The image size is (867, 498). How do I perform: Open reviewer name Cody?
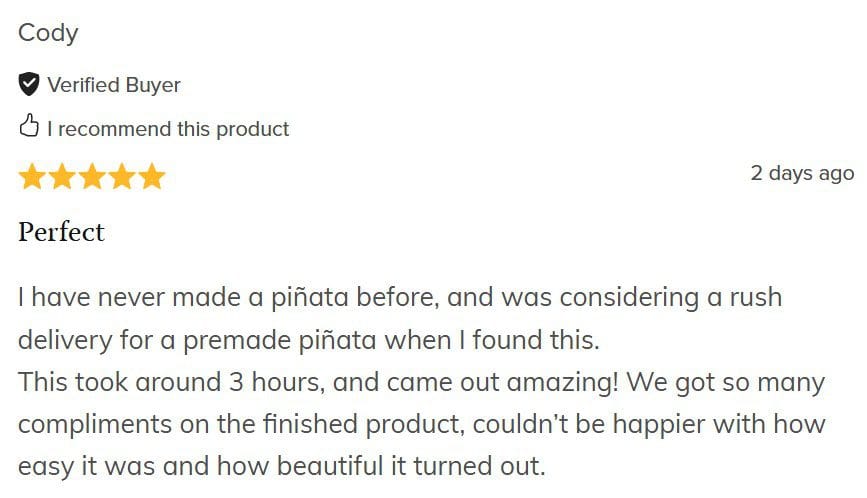(48, 33)
